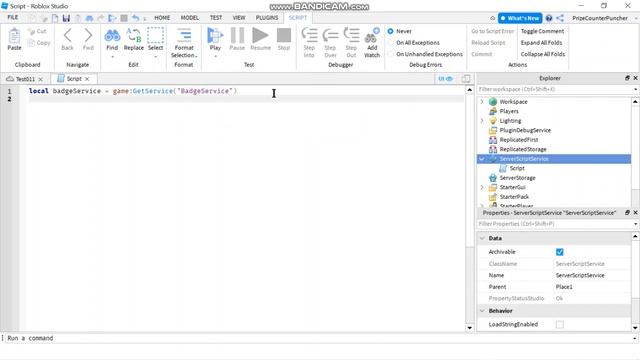This screenshot has height=360, width=640.
Task: Click Go to Script Error
Action: pyautogui.click(x=492, y=31)
